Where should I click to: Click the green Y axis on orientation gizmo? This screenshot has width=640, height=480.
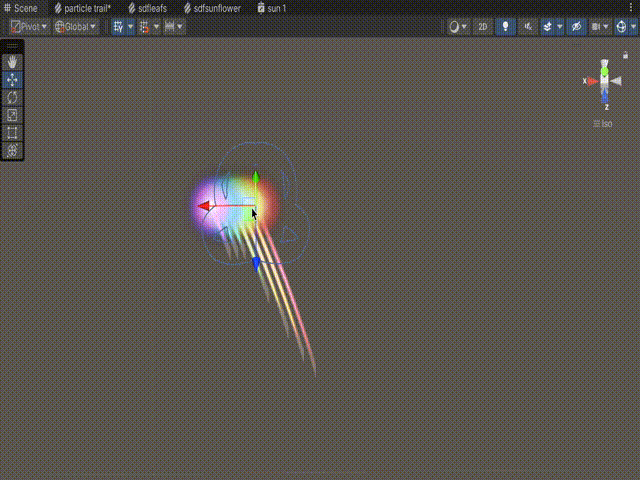(604, 71)
